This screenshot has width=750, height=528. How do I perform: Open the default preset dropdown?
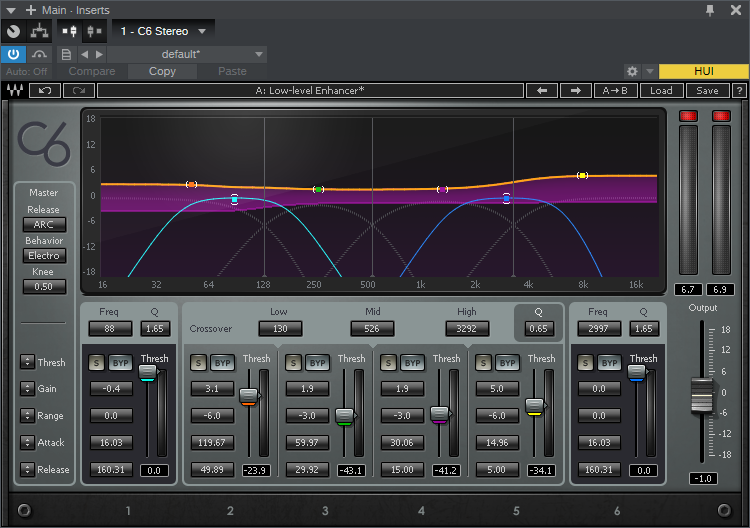point(187,54)
